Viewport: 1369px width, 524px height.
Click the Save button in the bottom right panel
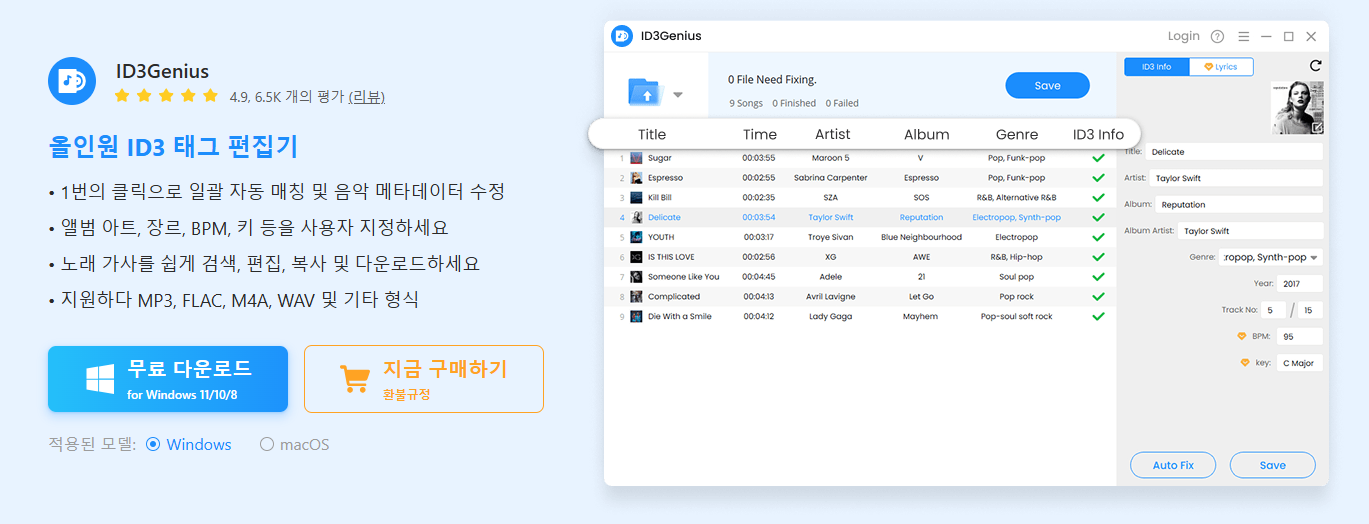[1273, 465]
